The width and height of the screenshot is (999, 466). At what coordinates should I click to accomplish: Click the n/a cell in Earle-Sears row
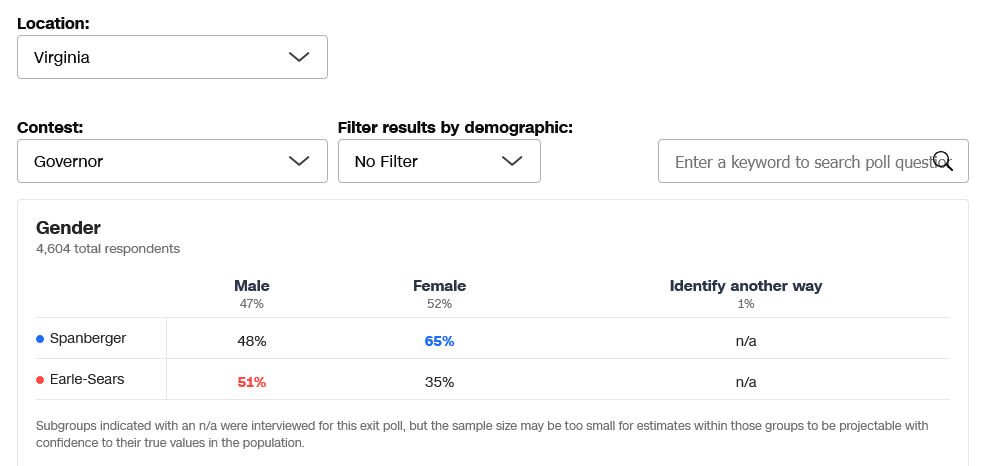click(746, 382)
